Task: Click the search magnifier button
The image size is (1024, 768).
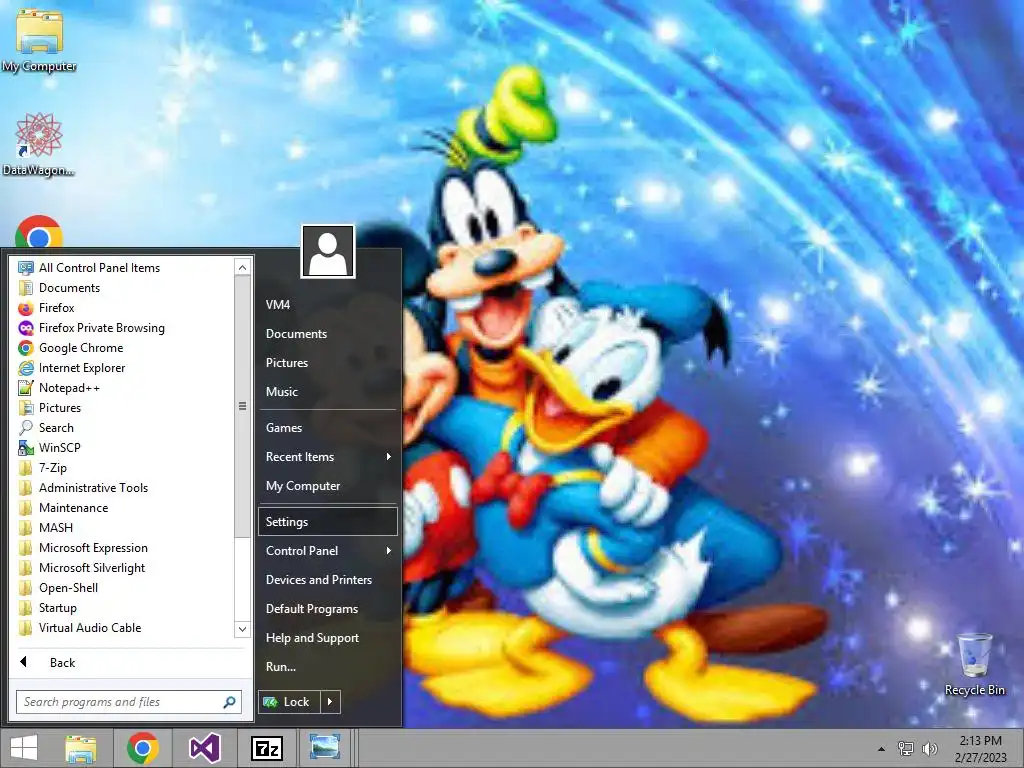Action: (x=229, y=702)
